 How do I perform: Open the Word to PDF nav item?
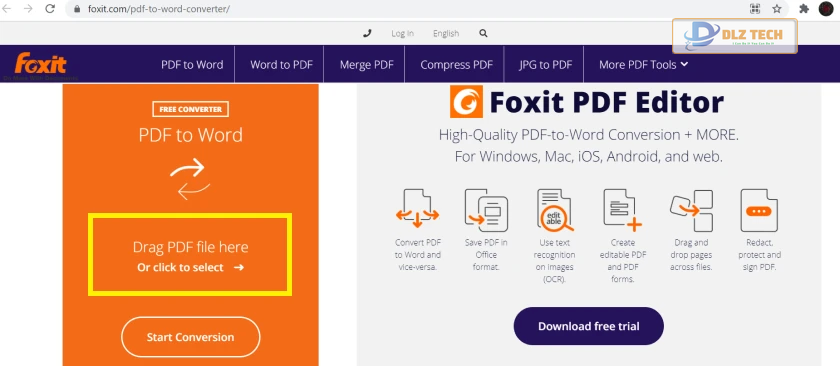pyautogui.click(x=281, y=65)
